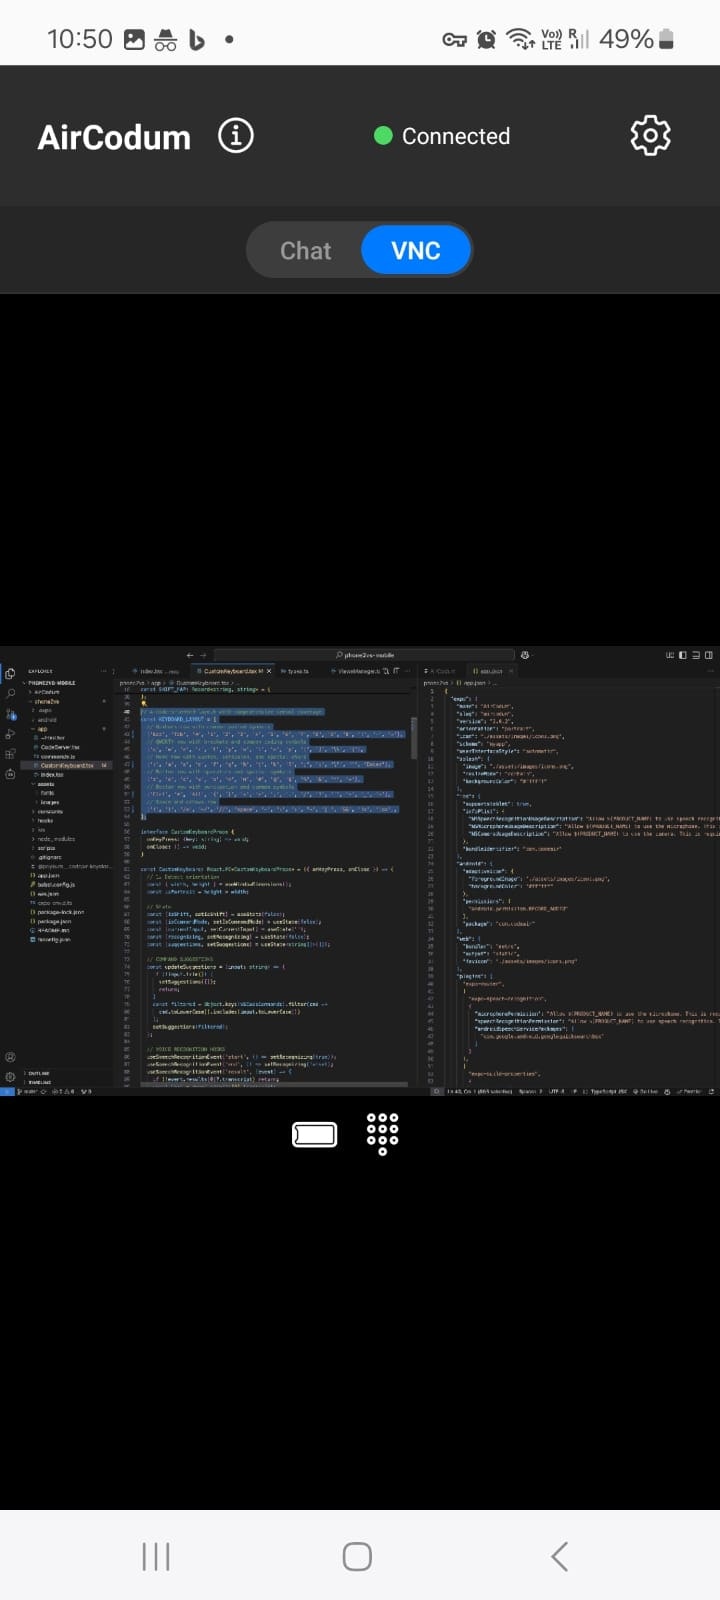
Task: Open Explorer icon in VS Code activity bar
Action: tap(10, 673)
